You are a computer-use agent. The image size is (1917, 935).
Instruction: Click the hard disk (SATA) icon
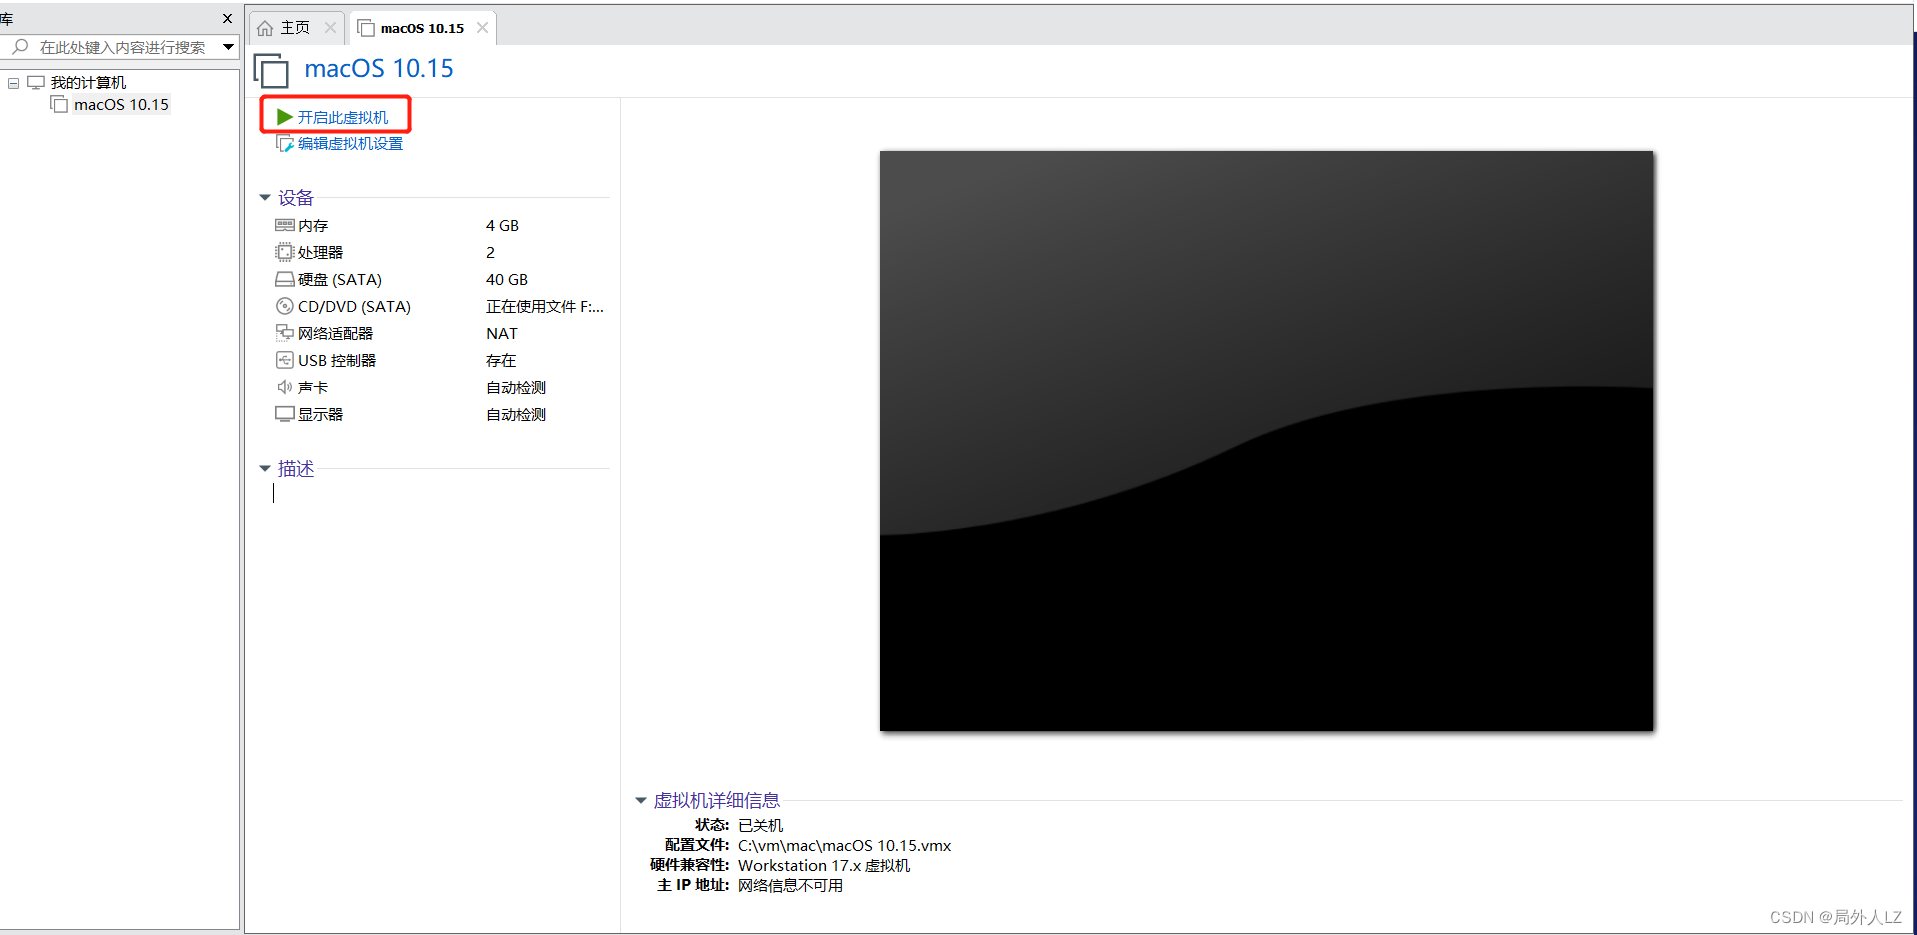(285, 280)
